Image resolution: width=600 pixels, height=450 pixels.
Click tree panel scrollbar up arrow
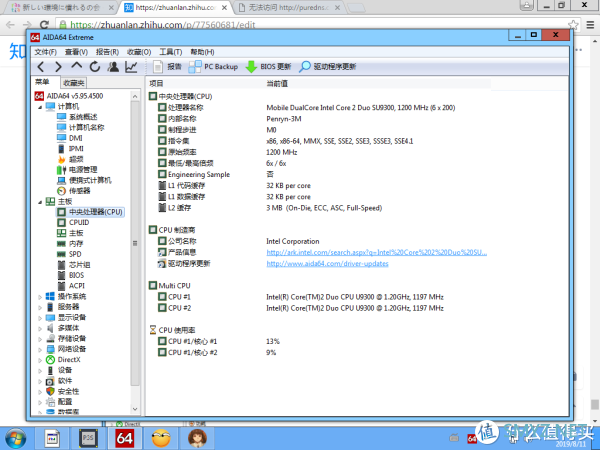(135, 96)
